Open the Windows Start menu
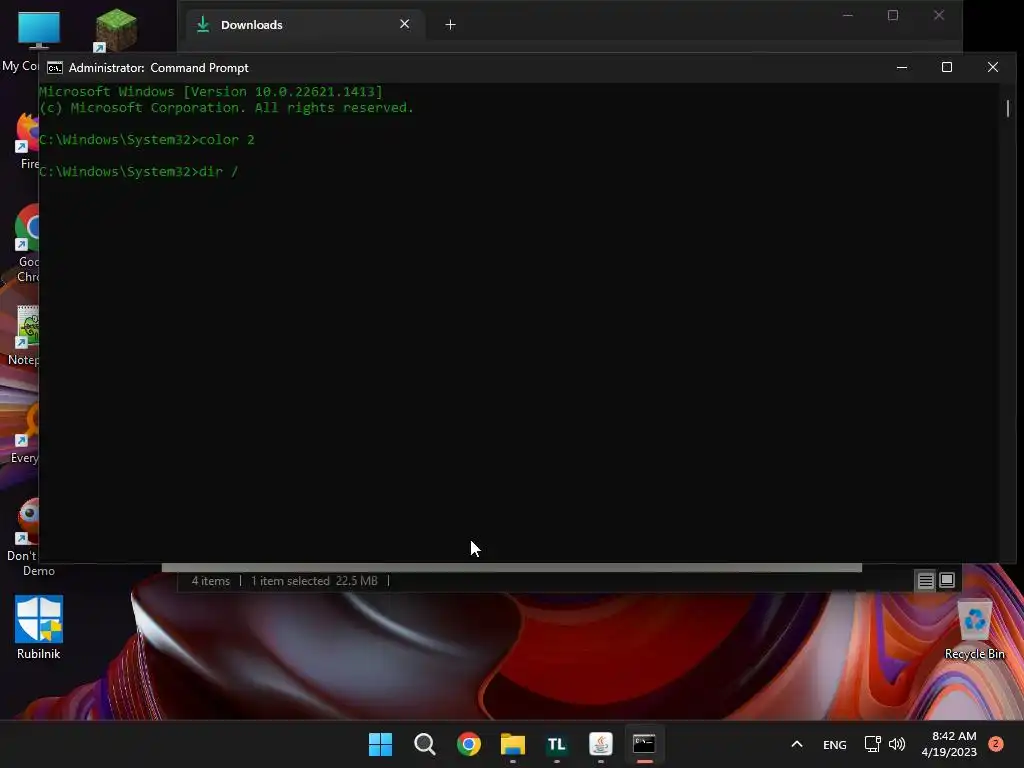The height and width of the screenshot is (768, 1024). pos(380,744)
